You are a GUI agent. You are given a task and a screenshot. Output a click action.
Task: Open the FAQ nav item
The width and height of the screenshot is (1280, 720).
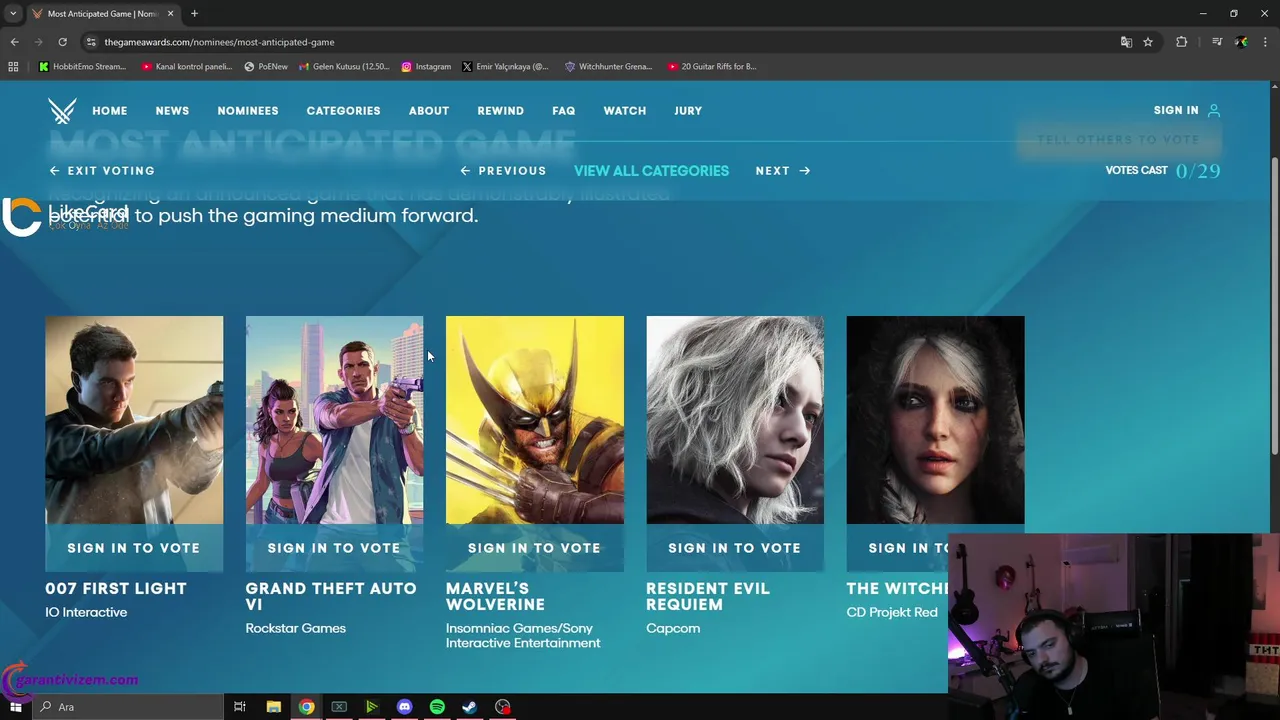564,111
